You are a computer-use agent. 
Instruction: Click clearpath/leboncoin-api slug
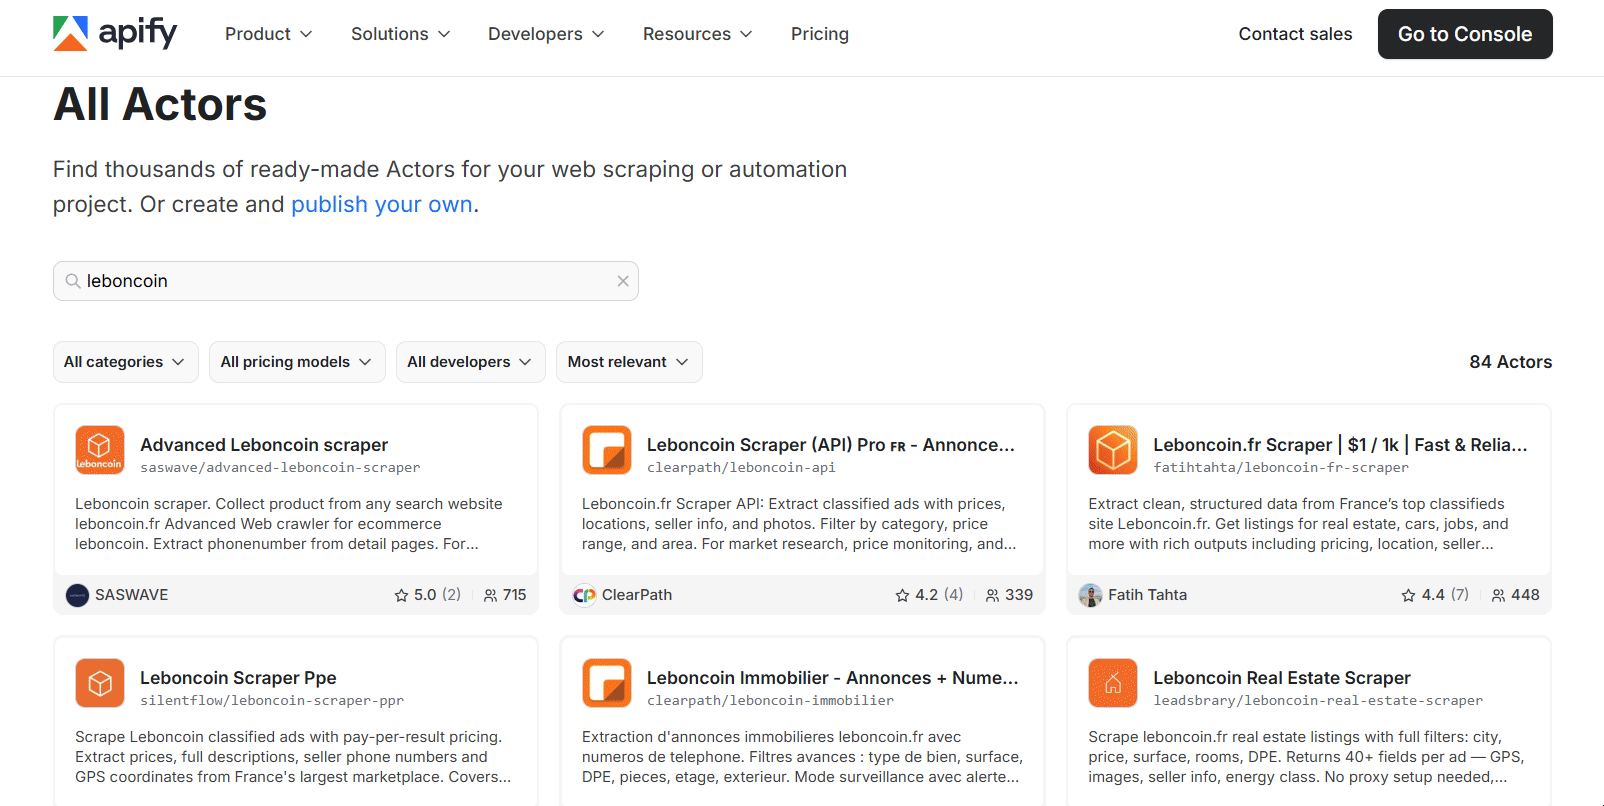coord(741,468)
